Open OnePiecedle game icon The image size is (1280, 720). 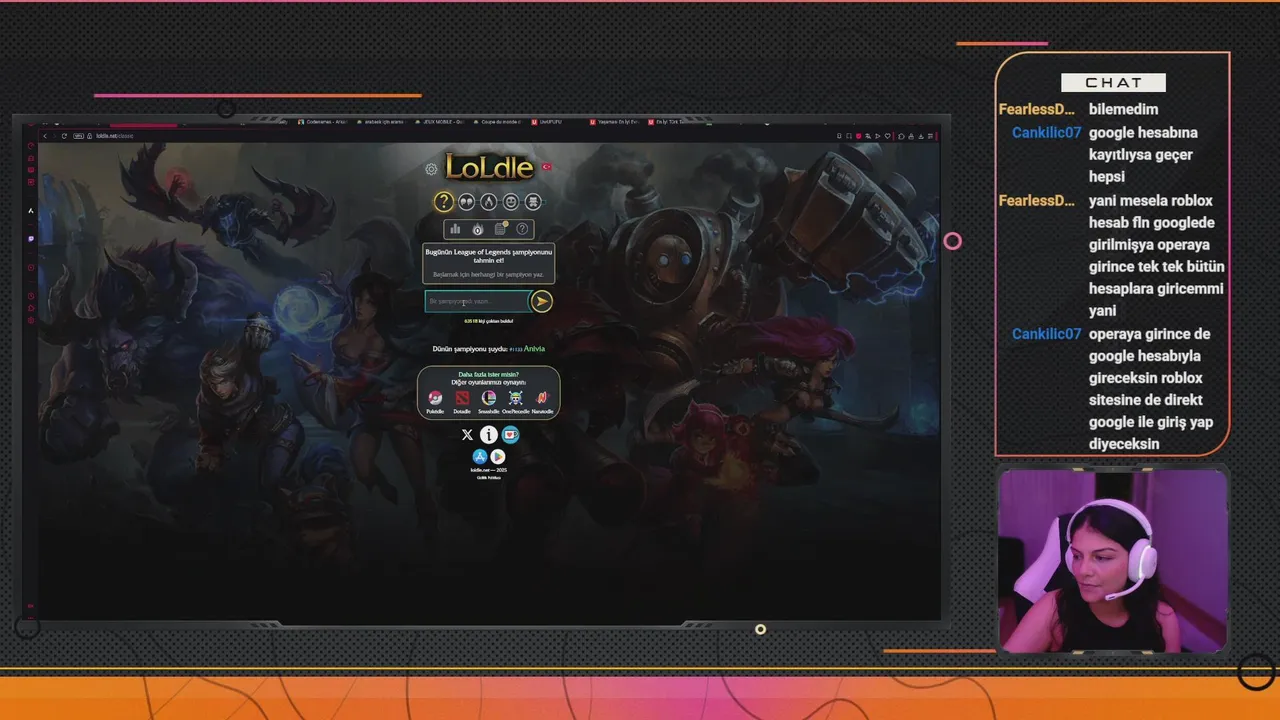[x=516, y=398]
